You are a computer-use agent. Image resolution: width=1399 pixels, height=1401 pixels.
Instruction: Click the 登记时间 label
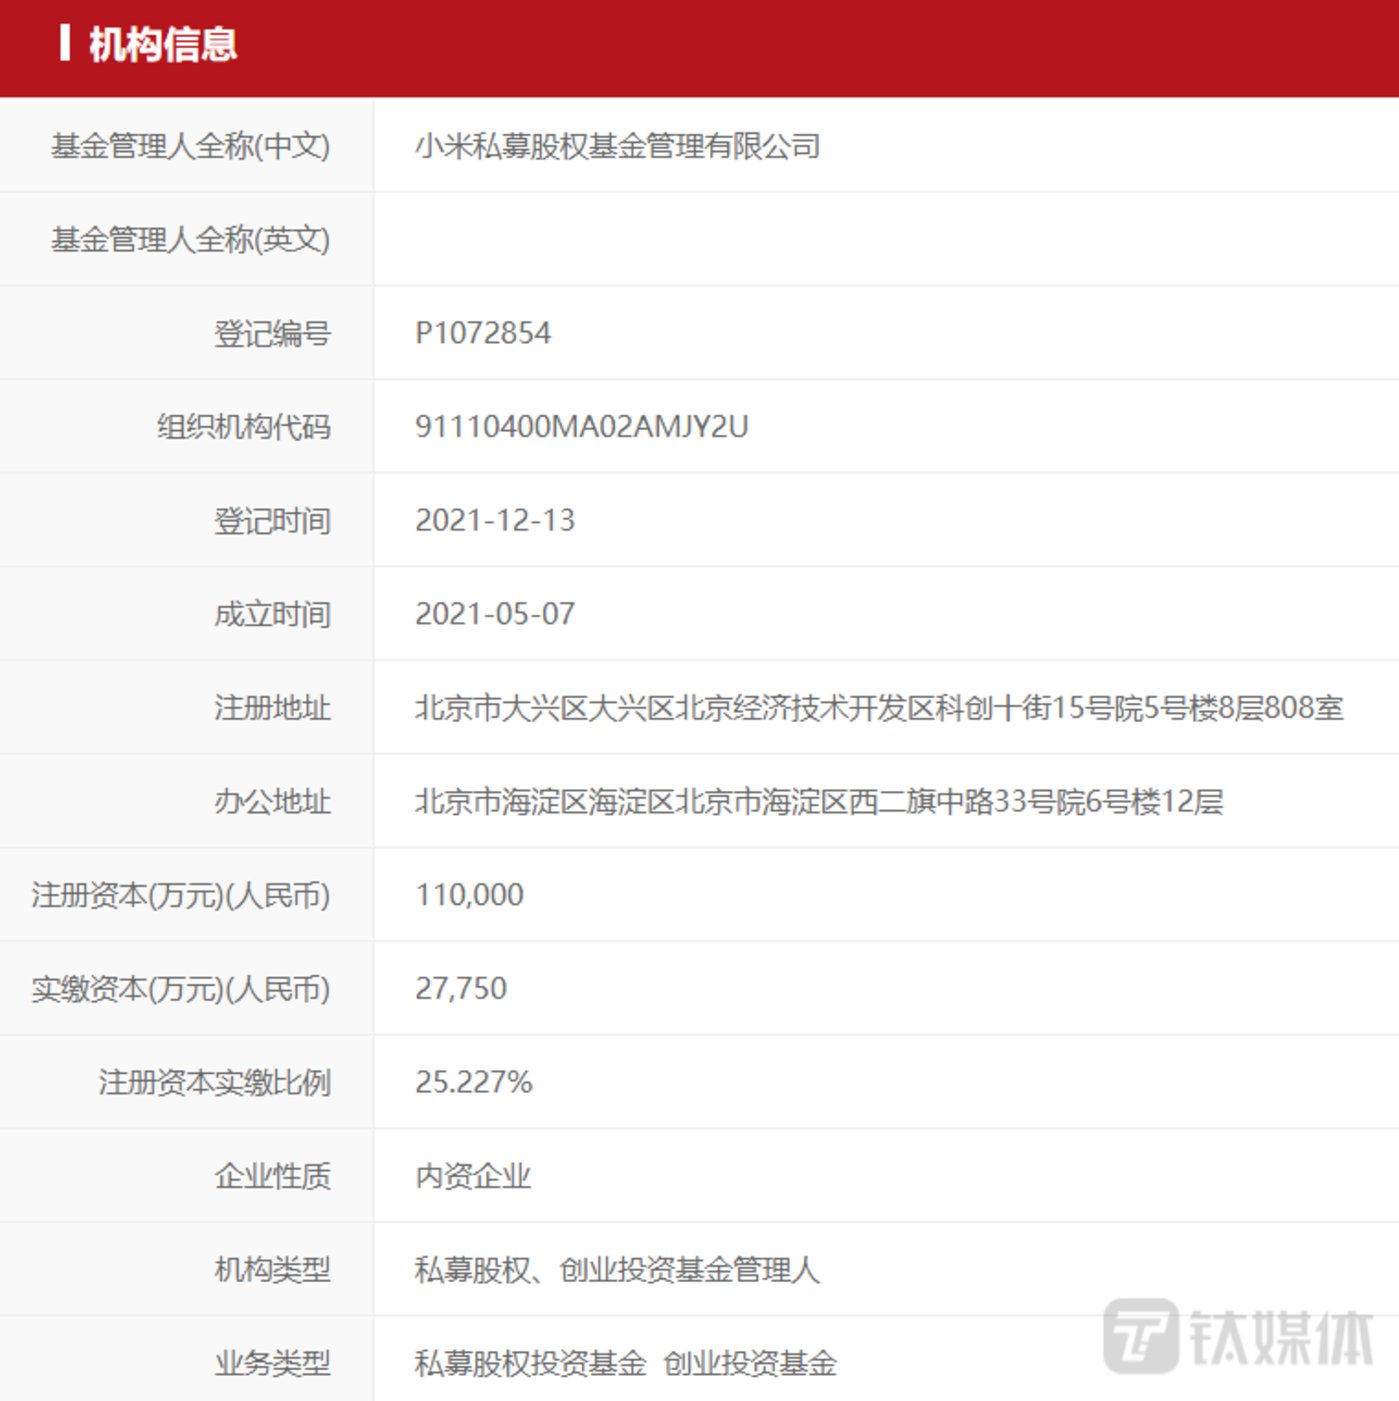click(x=272, y=521)
